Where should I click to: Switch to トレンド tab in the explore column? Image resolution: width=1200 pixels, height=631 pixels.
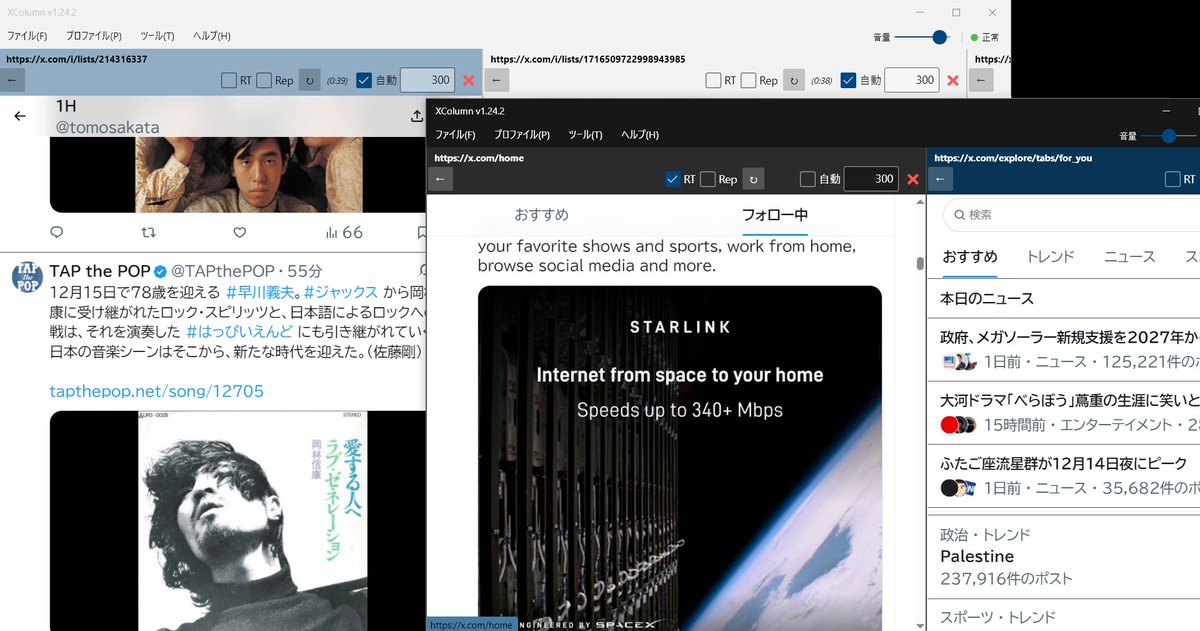(1051, 257)
